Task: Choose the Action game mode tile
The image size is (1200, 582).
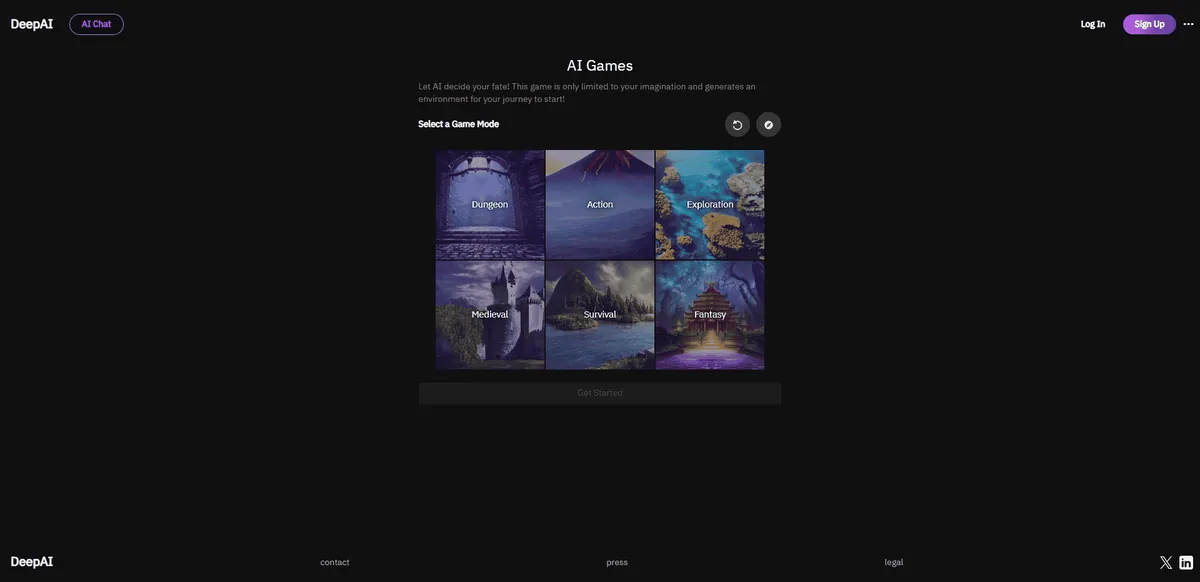Action: point(600,205)
